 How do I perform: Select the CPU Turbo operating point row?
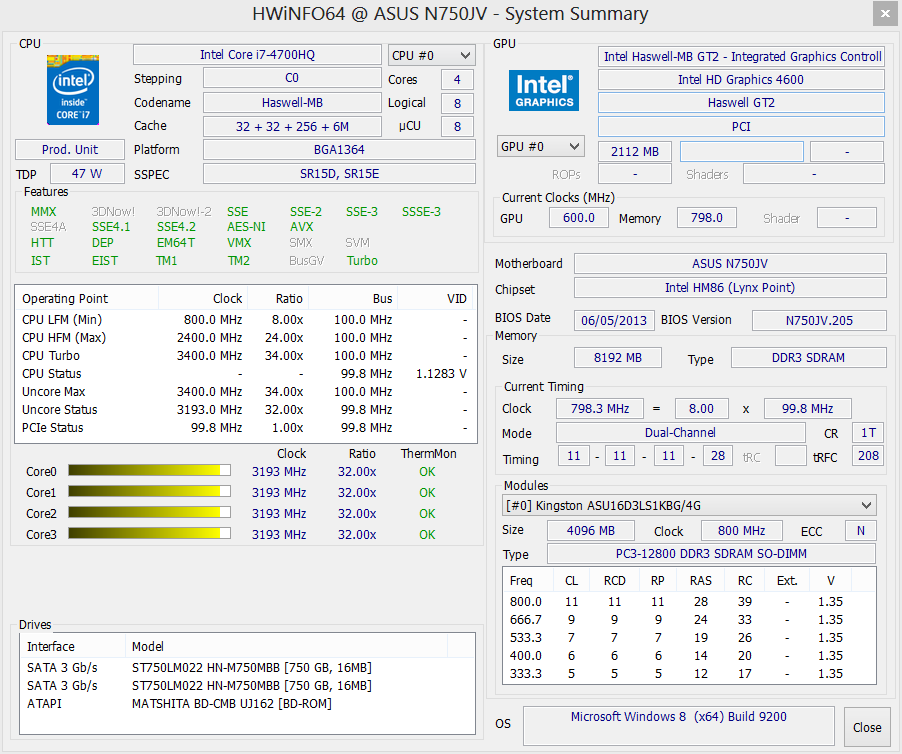(x=245, y=355)
